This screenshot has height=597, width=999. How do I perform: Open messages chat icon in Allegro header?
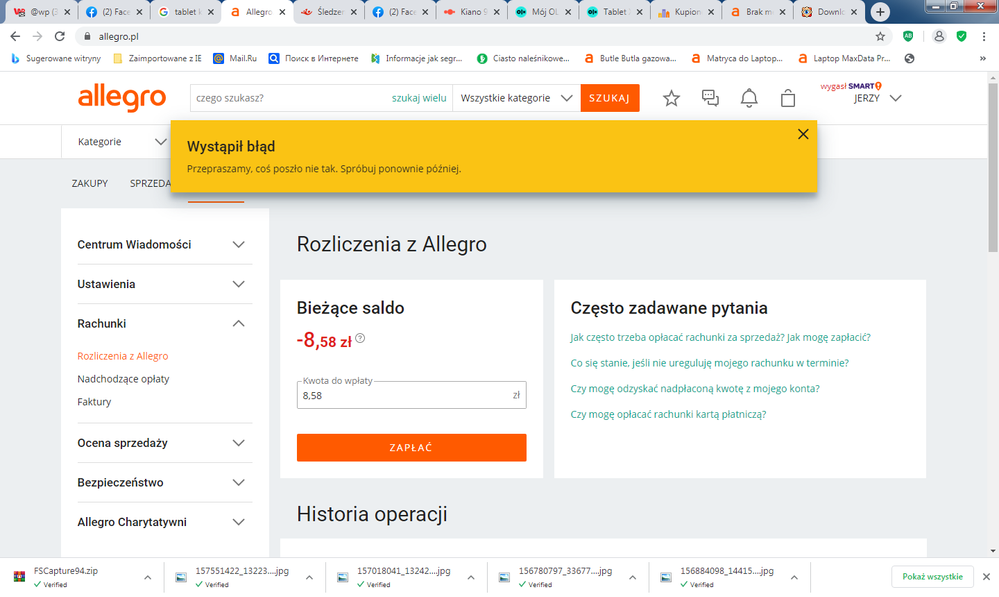point(710,98)
